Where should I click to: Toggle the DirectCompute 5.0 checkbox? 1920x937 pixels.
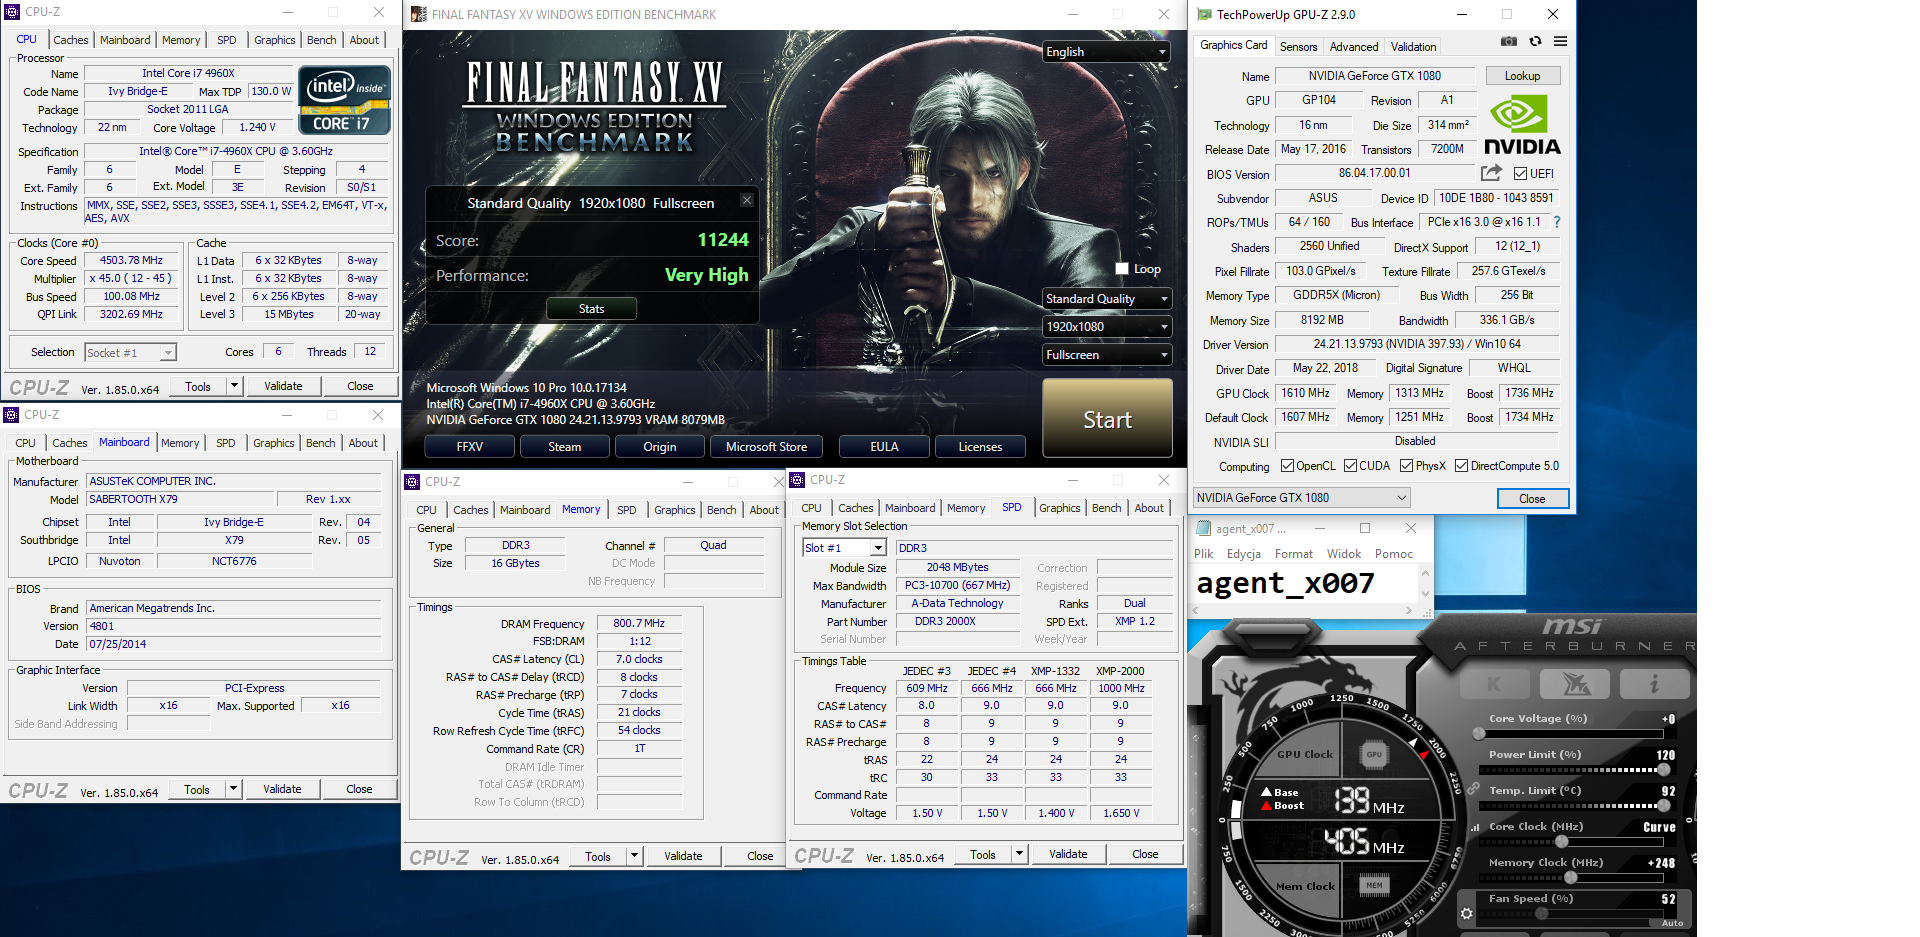pos(1461,465)
